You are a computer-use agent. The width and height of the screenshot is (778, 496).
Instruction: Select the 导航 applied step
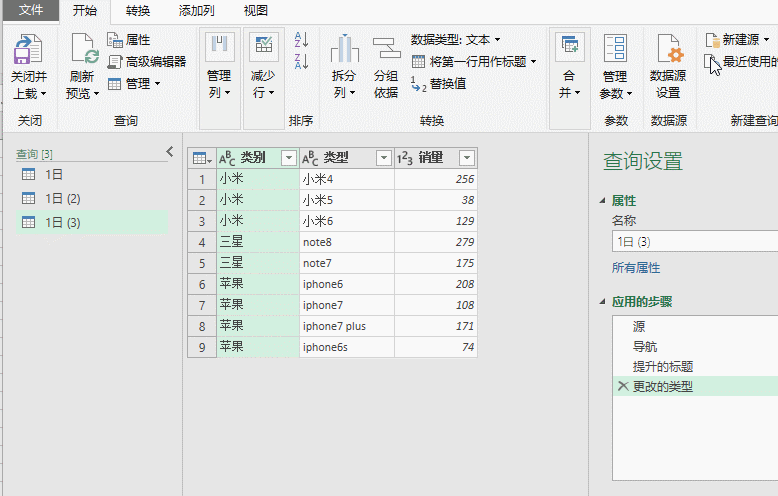[695, 347]
